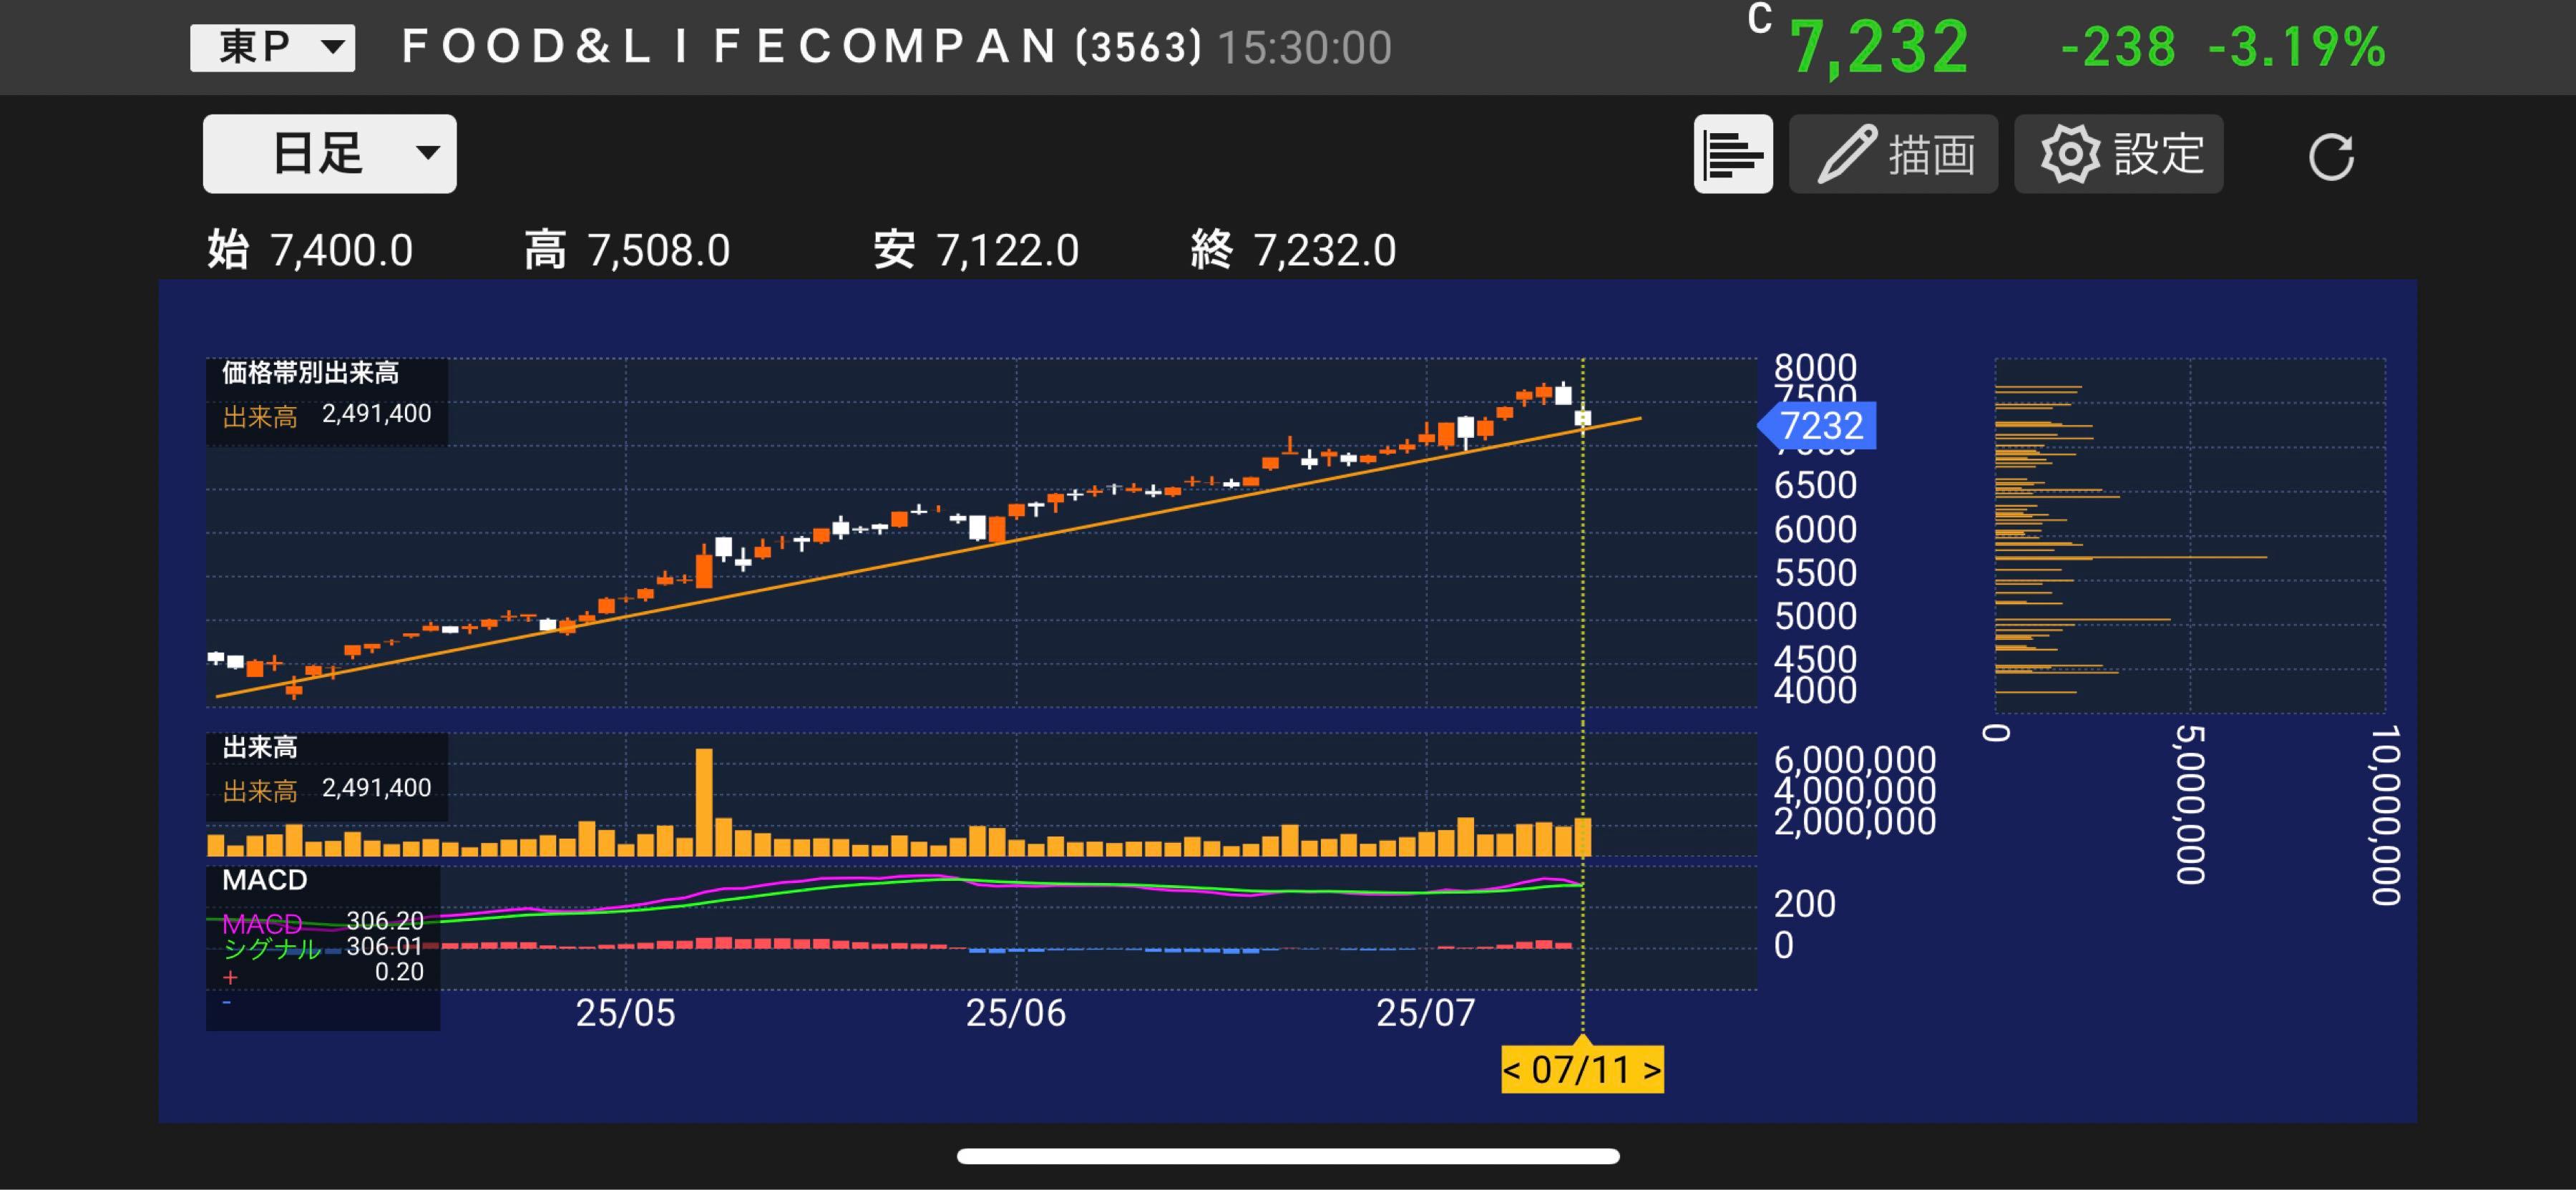Tap the latest candlestick at cursor
The width and height of the screenshot is (2576, 1190).
(1582, 418)
